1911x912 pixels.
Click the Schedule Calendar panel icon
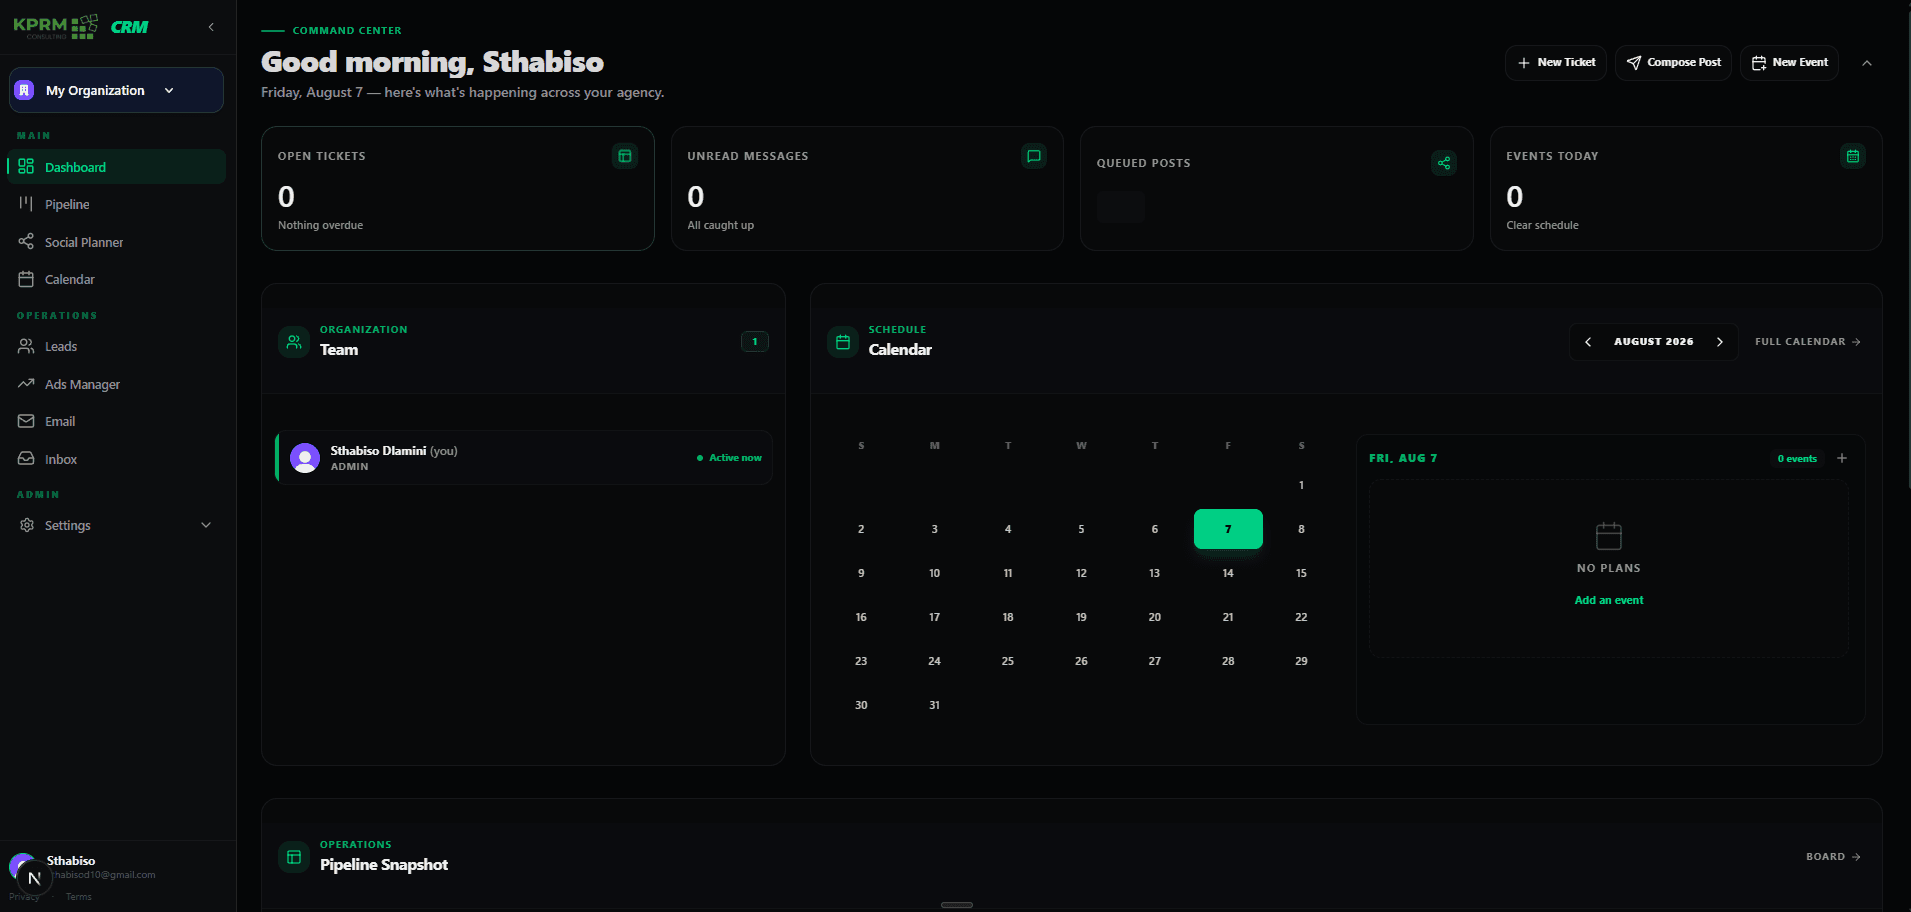(843, 342)
